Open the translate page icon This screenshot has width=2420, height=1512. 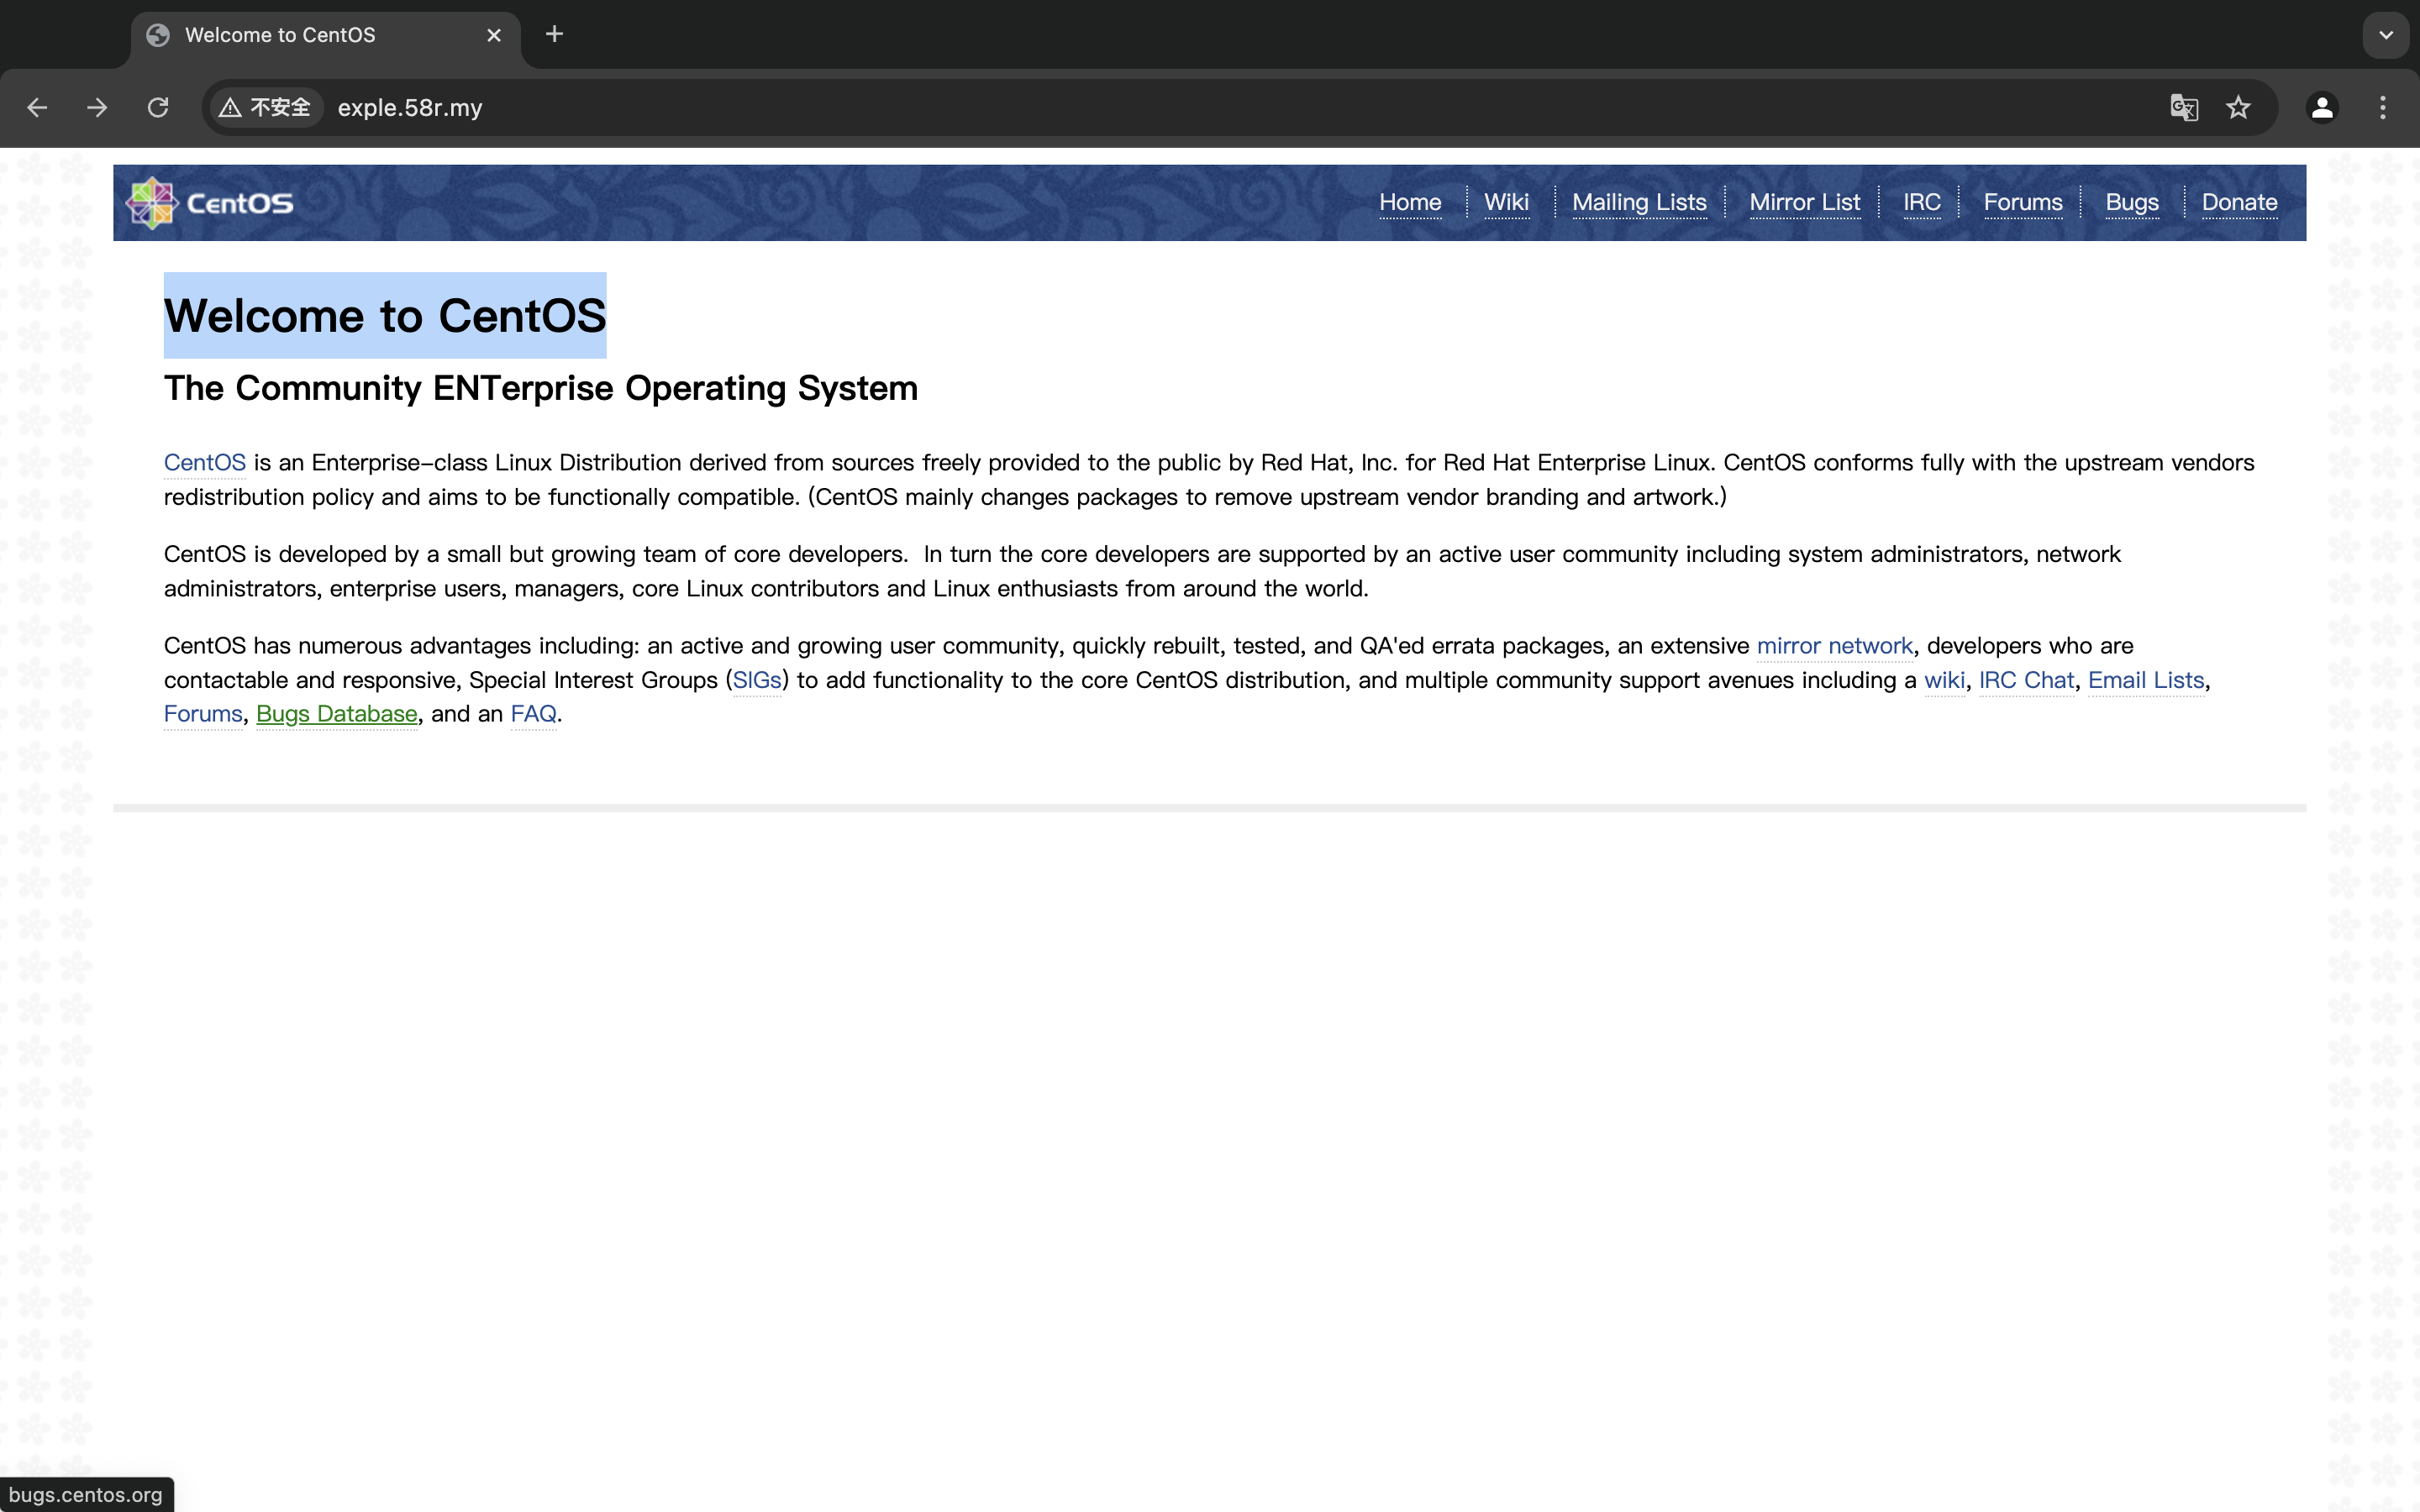[2184, 107]
